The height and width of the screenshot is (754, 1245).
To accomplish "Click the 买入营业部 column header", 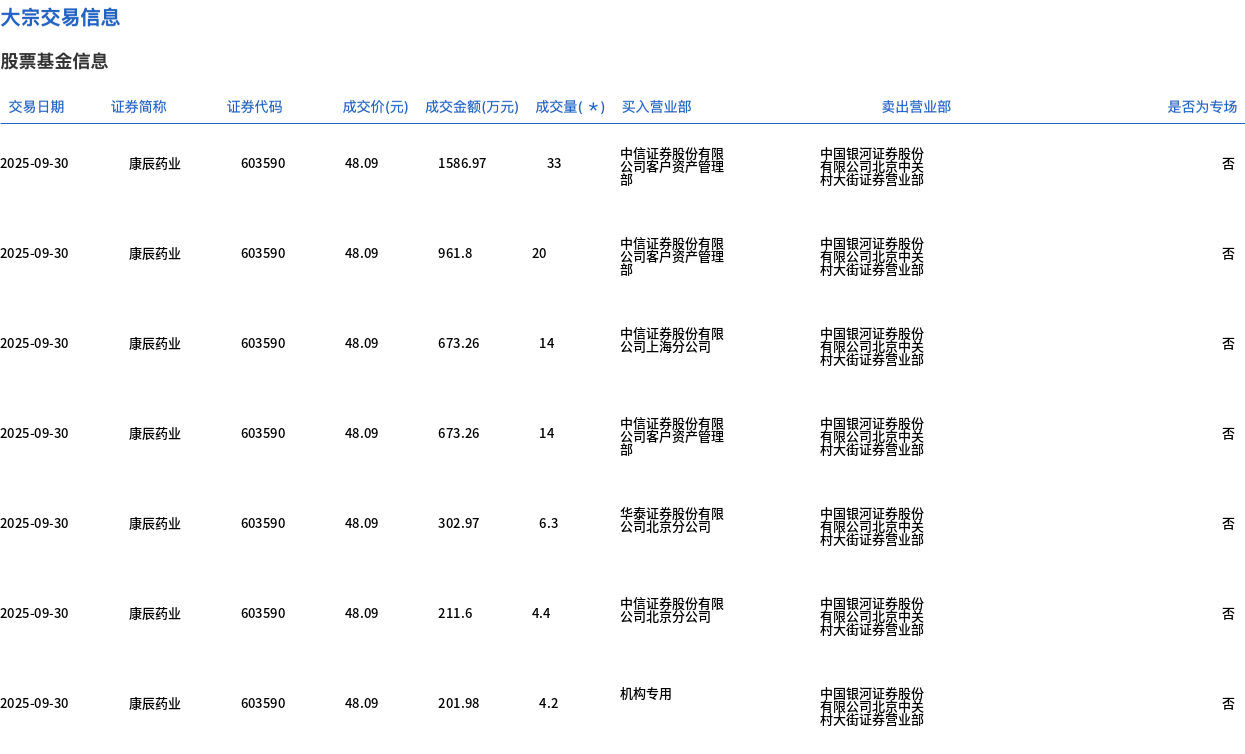I will [x=656, y=107].
